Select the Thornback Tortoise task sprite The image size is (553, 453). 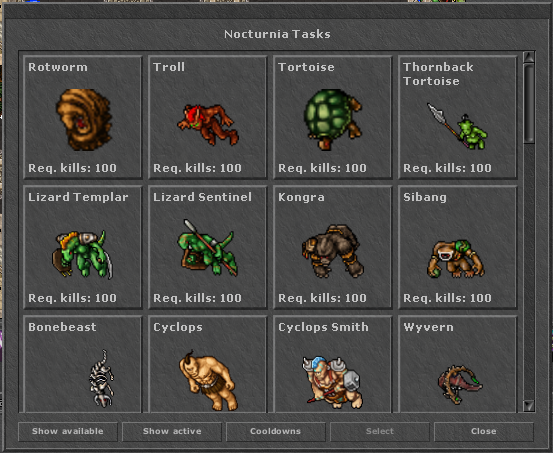coord(457,126)
